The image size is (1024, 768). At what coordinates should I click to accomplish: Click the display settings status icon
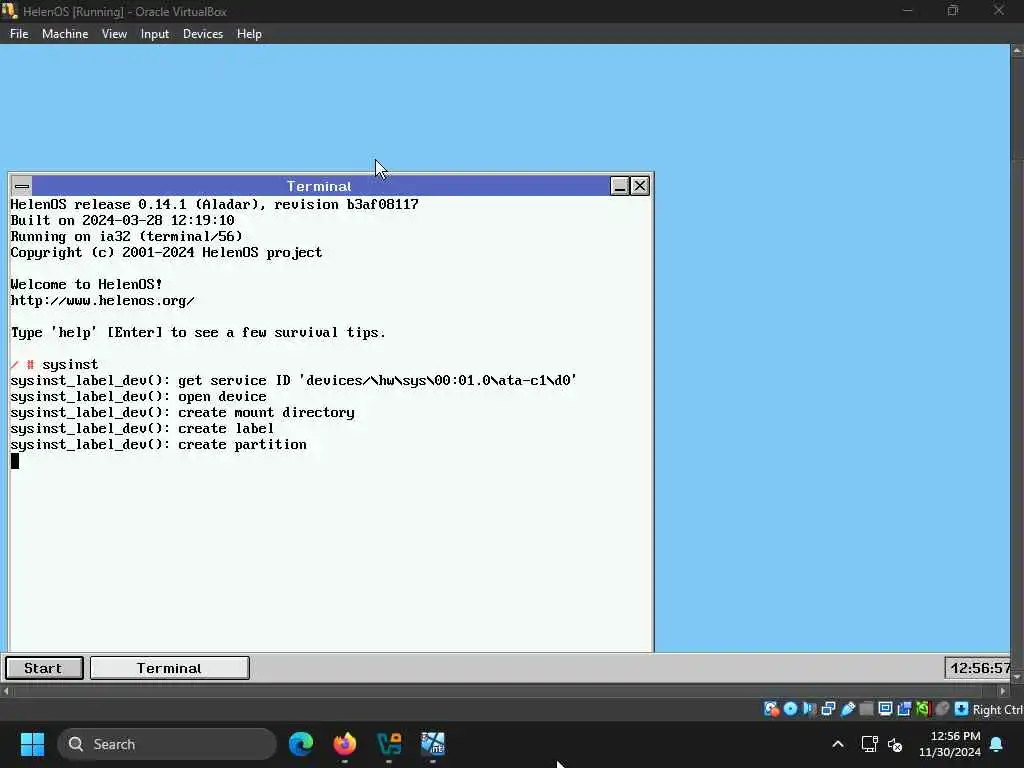click(x=886, y=709)
